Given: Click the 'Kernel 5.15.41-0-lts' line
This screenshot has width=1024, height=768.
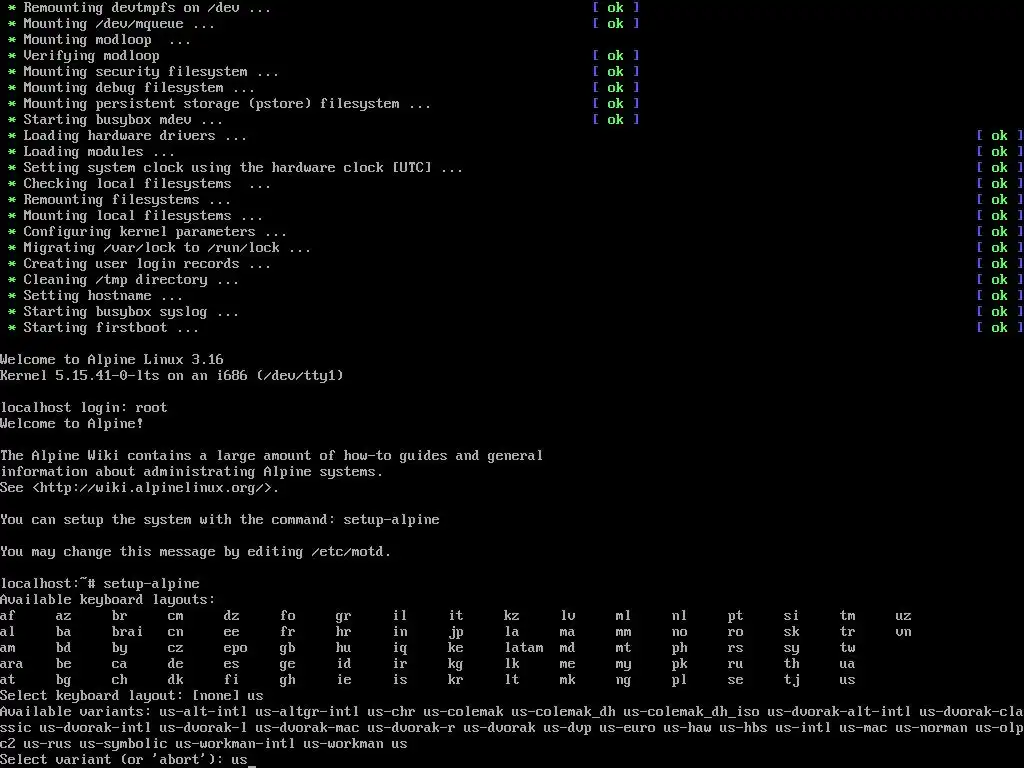Looking at the screenshot, I should [172, 376].
